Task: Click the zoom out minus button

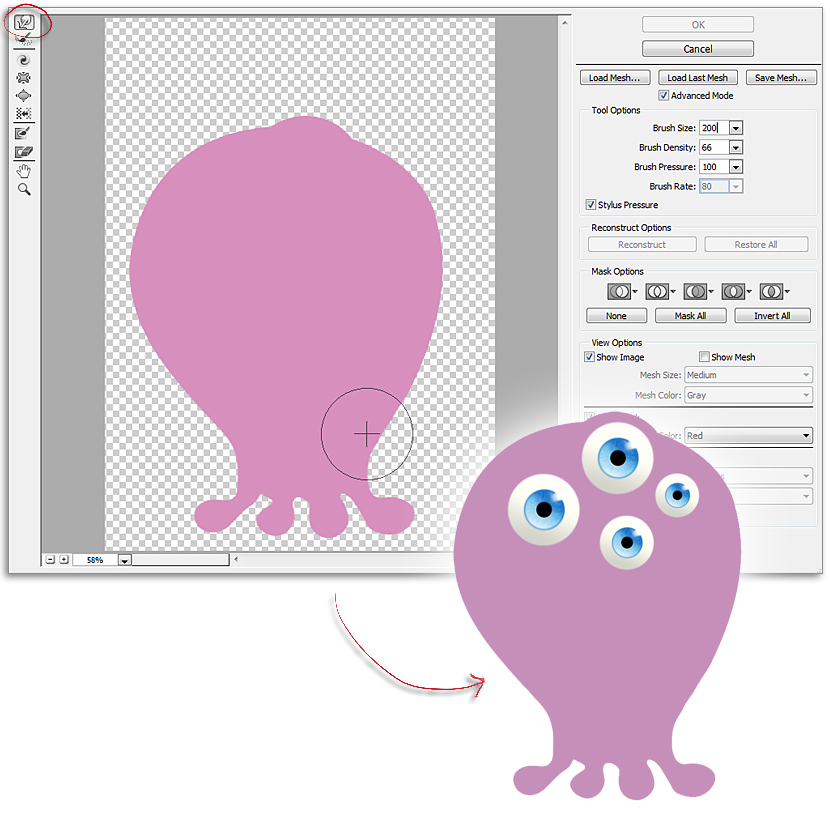Action: [50, 560]
